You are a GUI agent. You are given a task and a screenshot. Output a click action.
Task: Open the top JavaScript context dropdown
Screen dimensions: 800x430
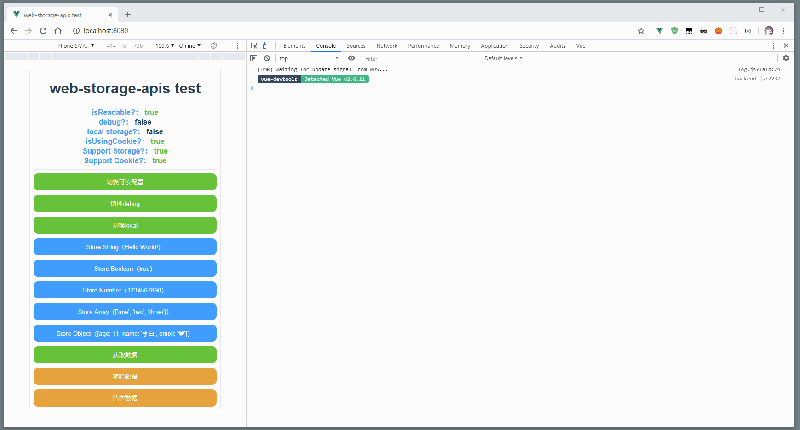[309, 58]
